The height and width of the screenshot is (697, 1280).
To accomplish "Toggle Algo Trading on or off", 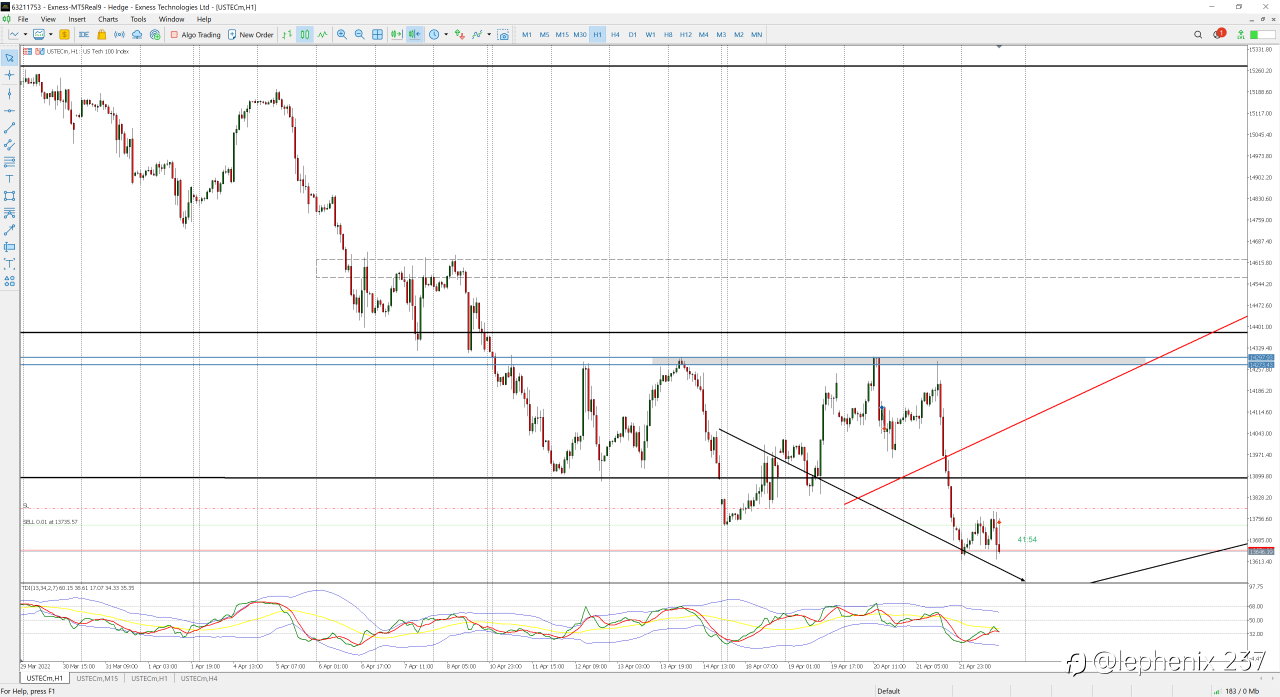I will click(x=195, y=34).
